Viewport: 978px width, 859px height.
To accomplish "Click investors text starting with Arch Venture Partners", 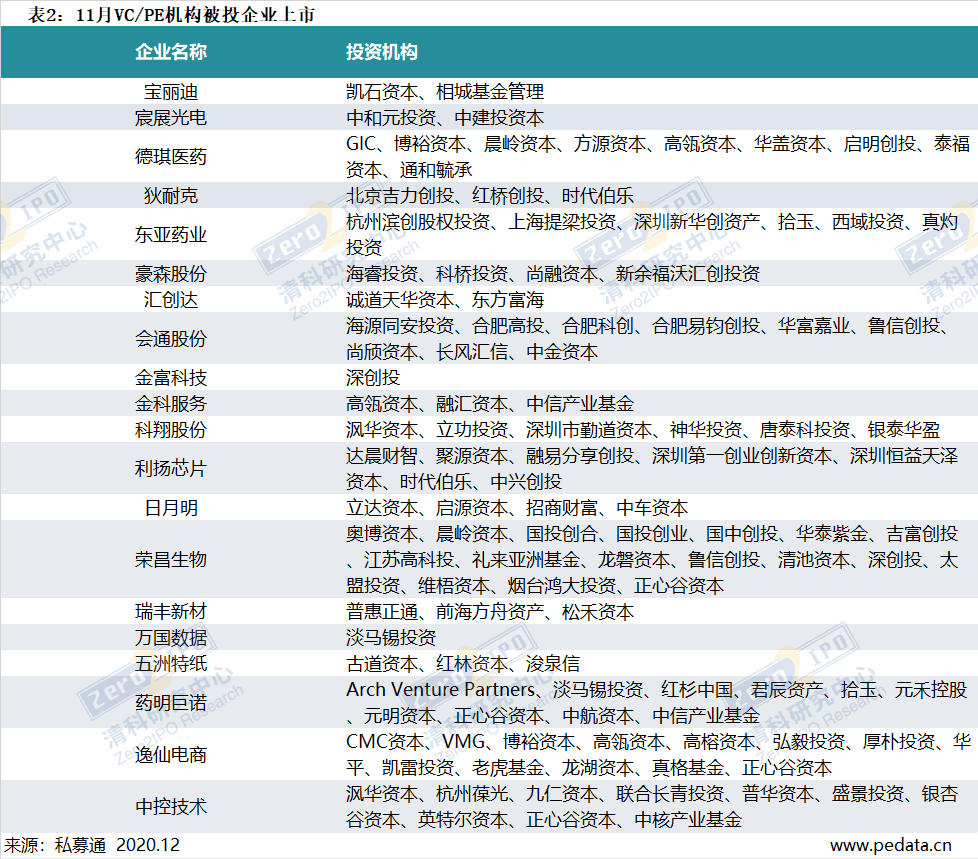I will point(657,703).
